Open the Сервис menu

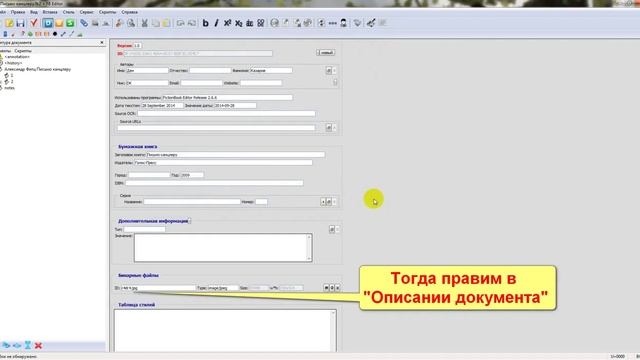tap(87, 12)
